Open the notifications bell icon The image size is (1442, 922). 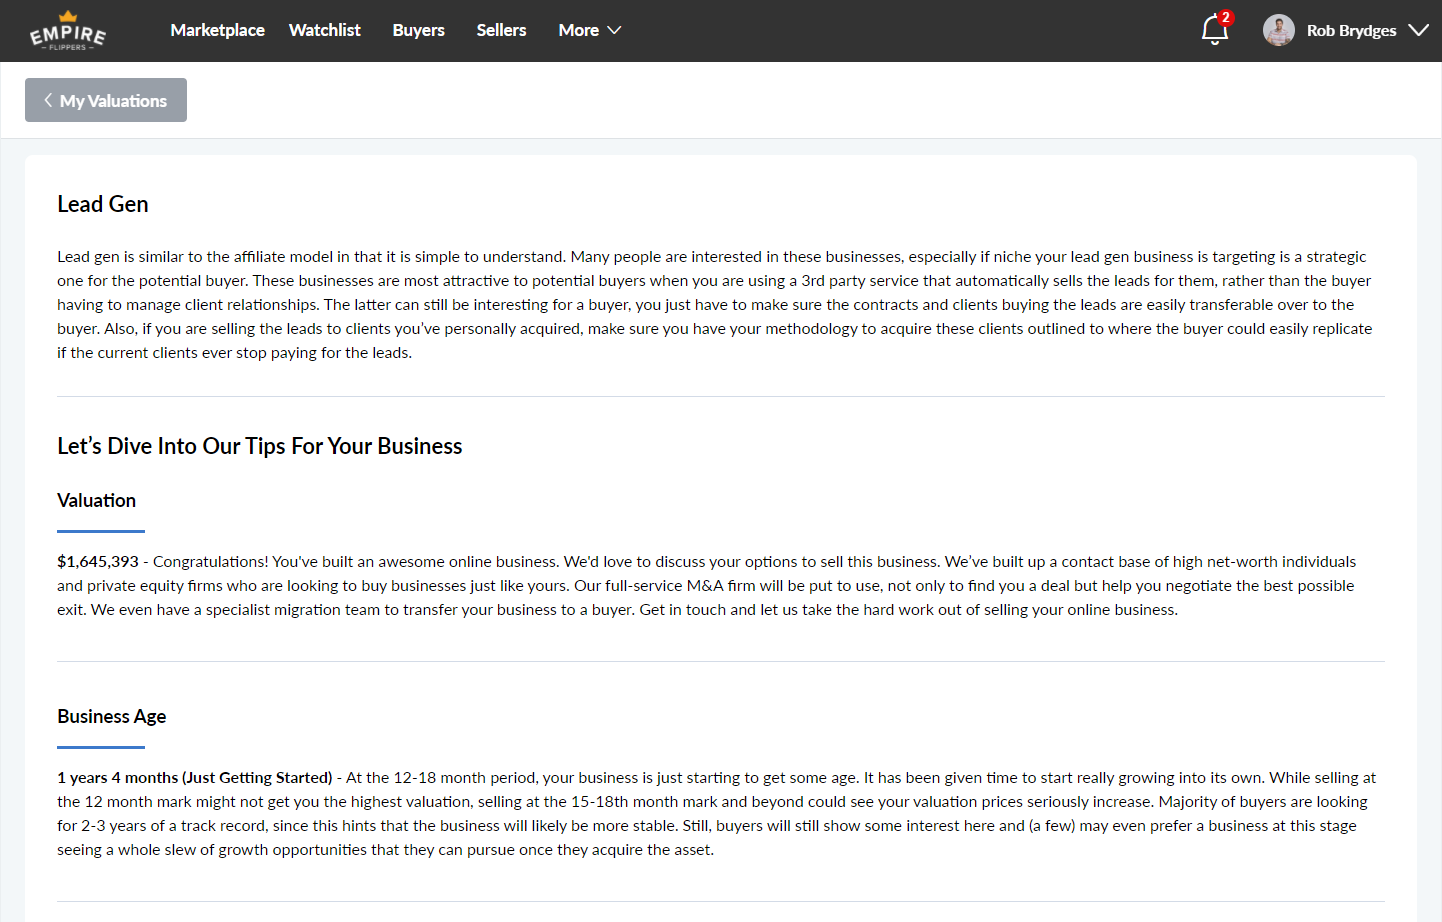(1214, 31)
